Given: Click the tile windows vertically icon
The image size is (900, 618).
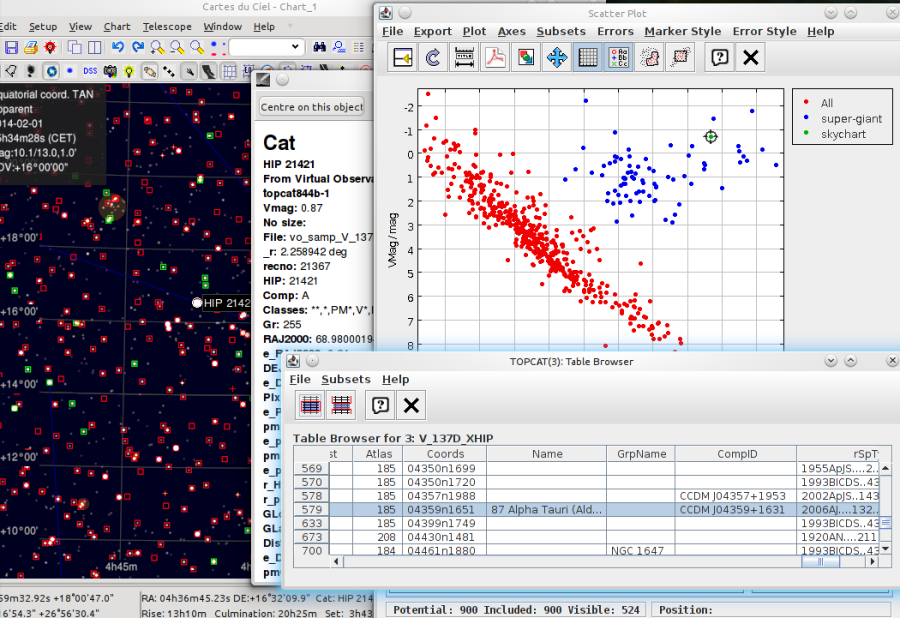Looking at the screenshot, I should coord(94,47).
